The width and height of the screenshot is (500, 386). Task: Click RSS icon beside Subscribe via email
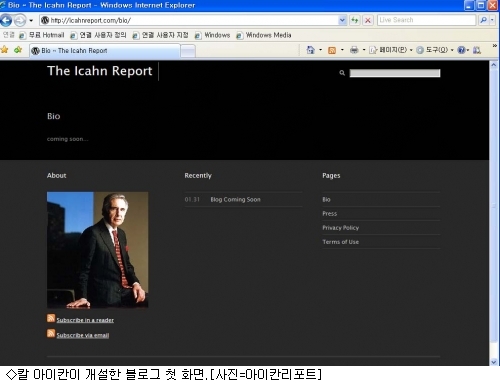click(51, 333)
